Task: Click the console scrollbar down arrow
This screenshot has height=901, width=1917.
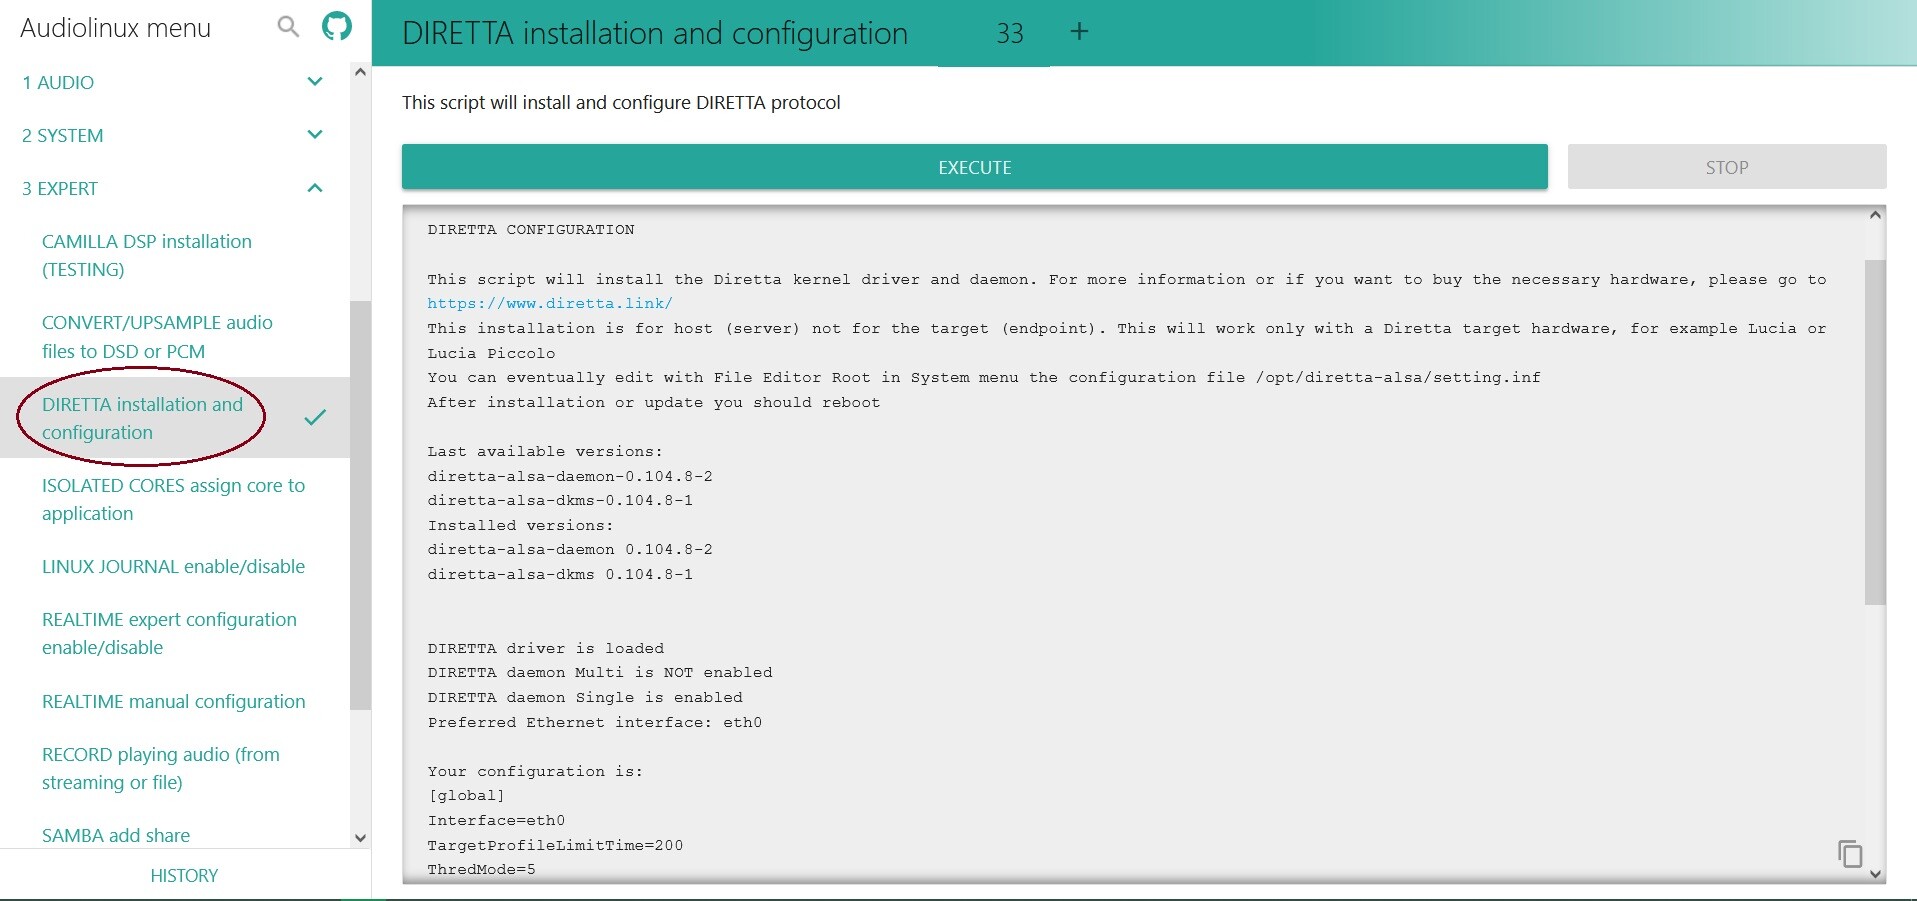Action: click(1875, 874)
